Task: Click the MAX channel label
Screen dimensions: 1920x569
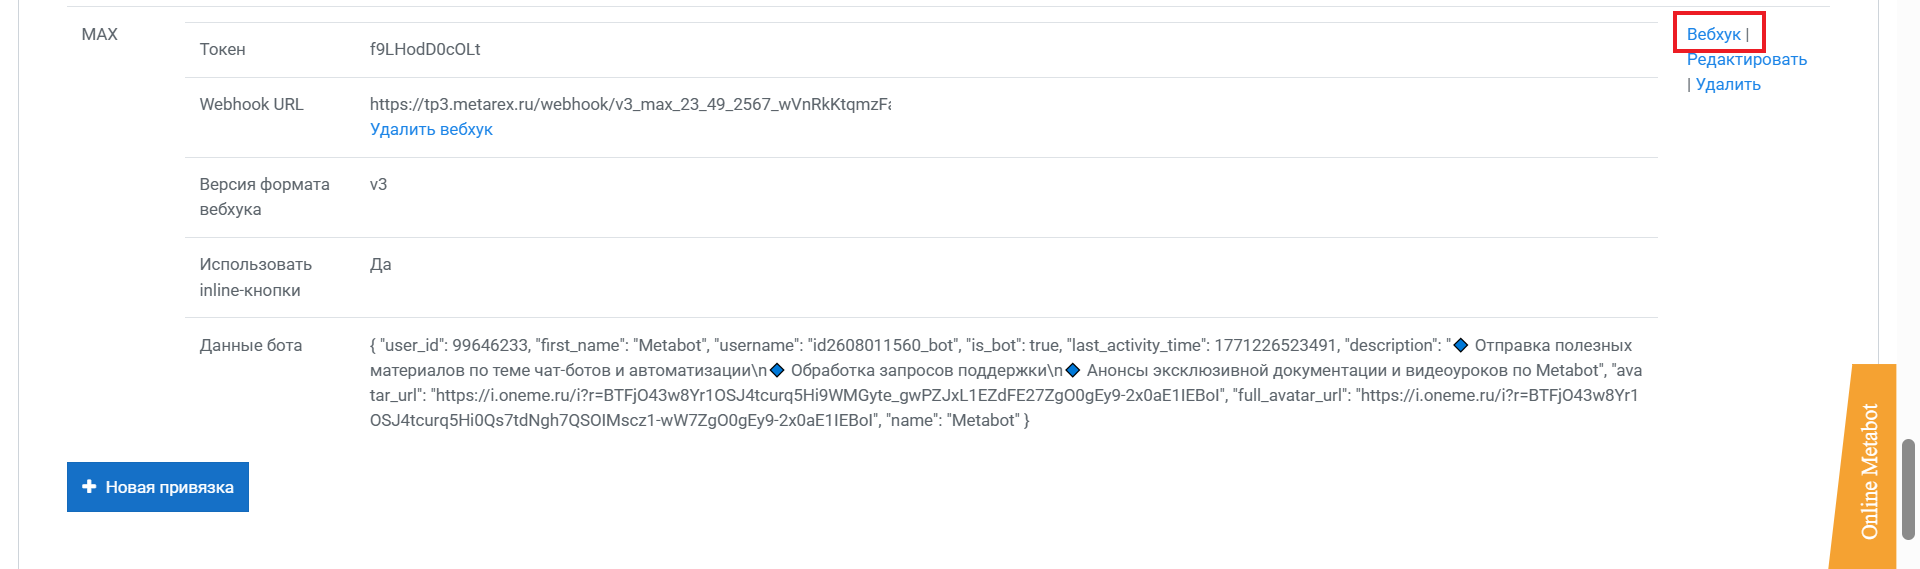Action: point(99,34)
